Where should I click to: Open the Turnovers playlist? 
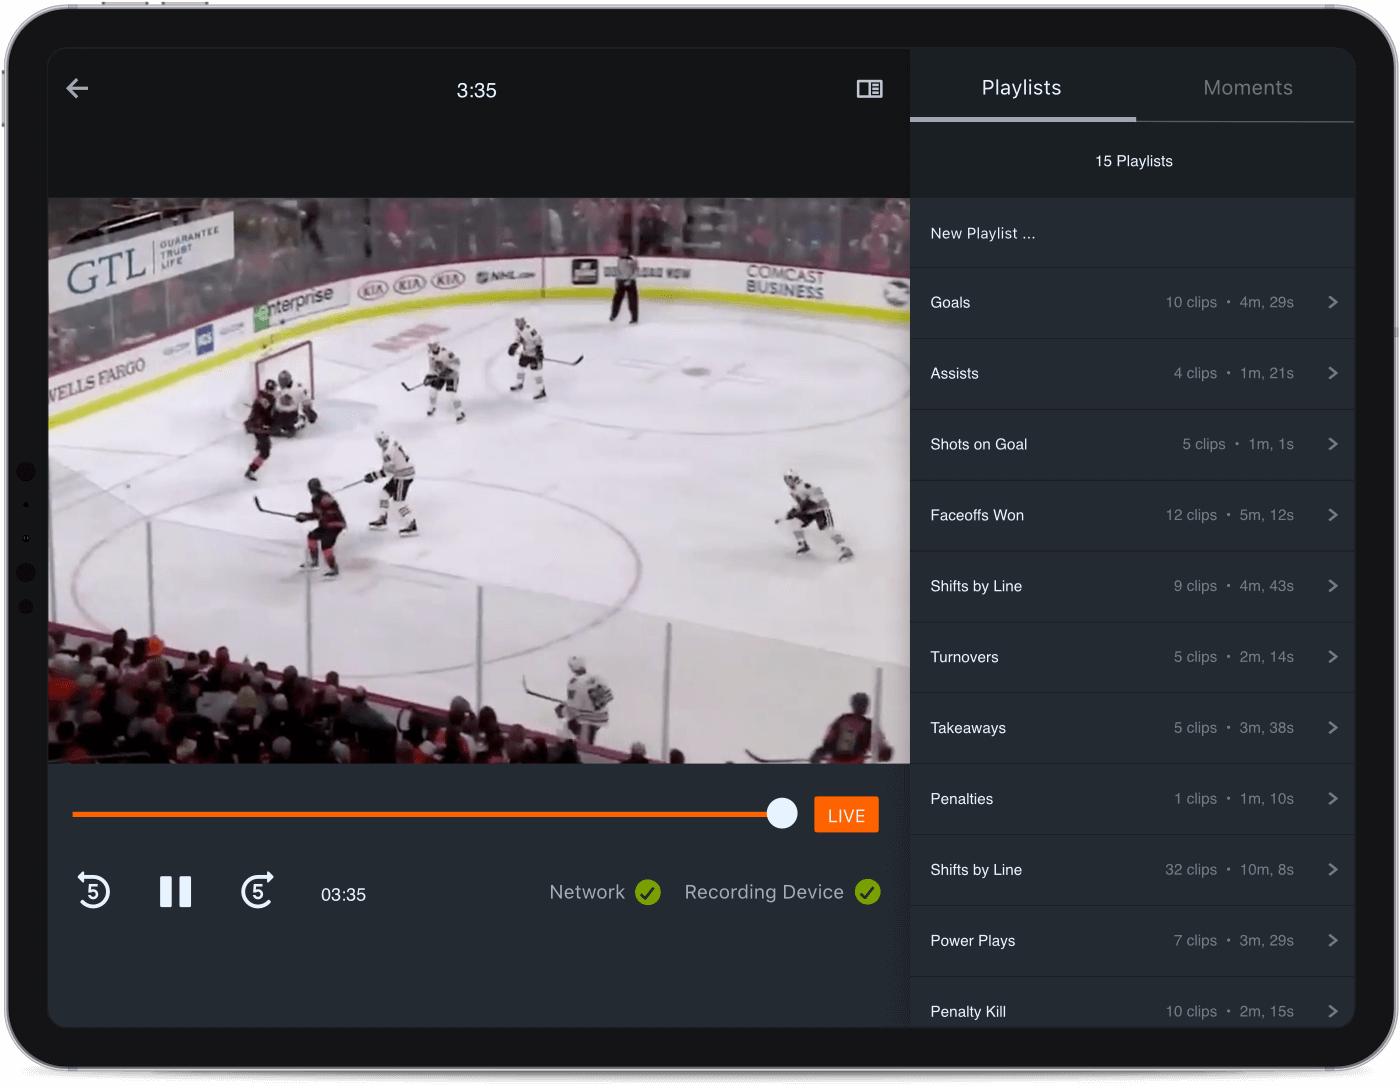(x=1332, y=657)
